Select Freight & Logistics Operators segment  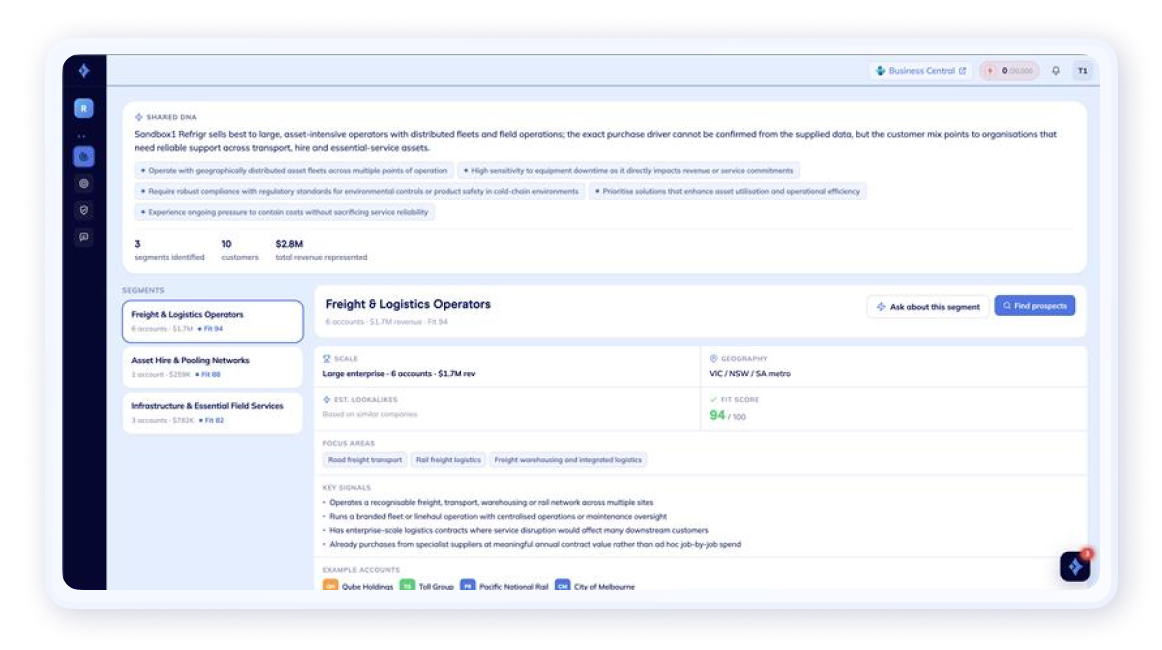[213, 321]
